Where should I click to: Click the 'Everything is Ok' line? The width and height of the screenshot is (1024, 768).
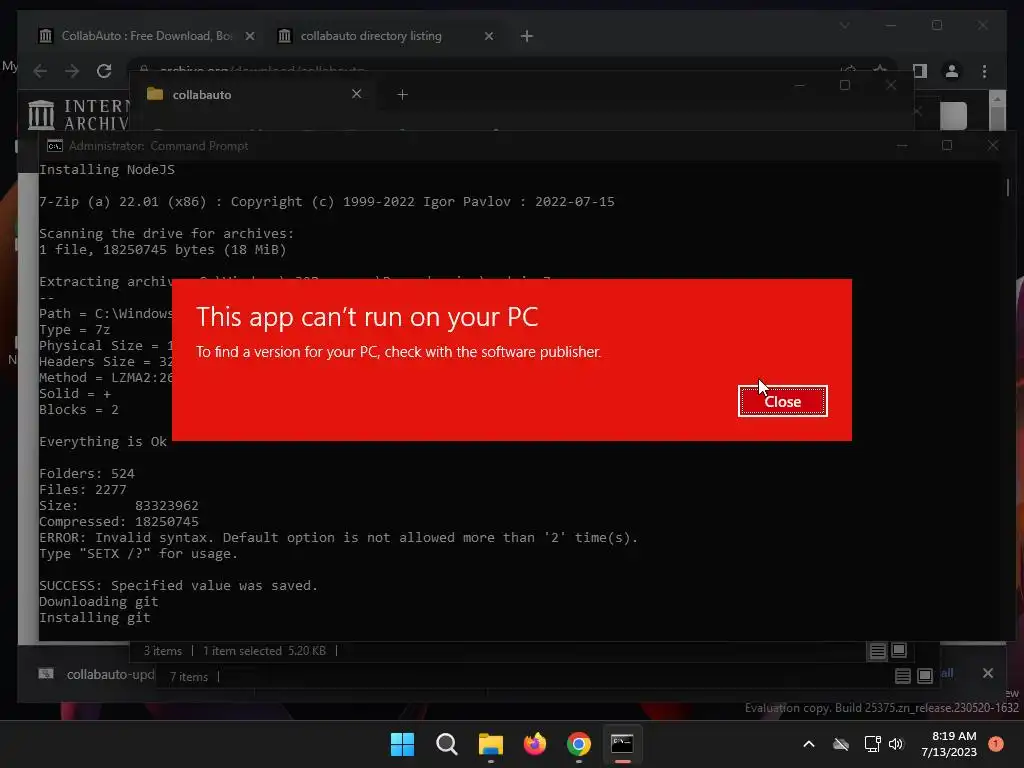click(x=103, y=441)
